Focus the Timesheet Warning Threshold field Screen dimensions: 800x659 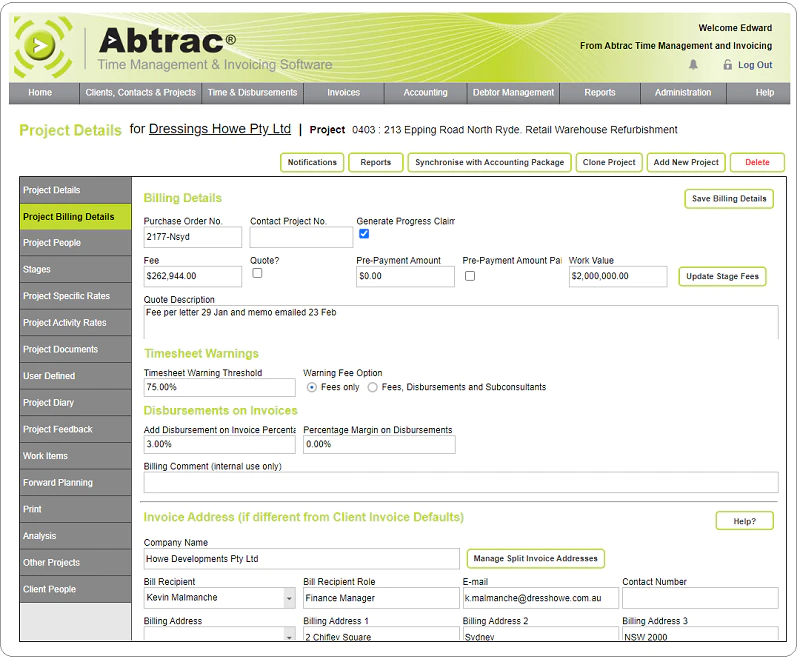219,388
